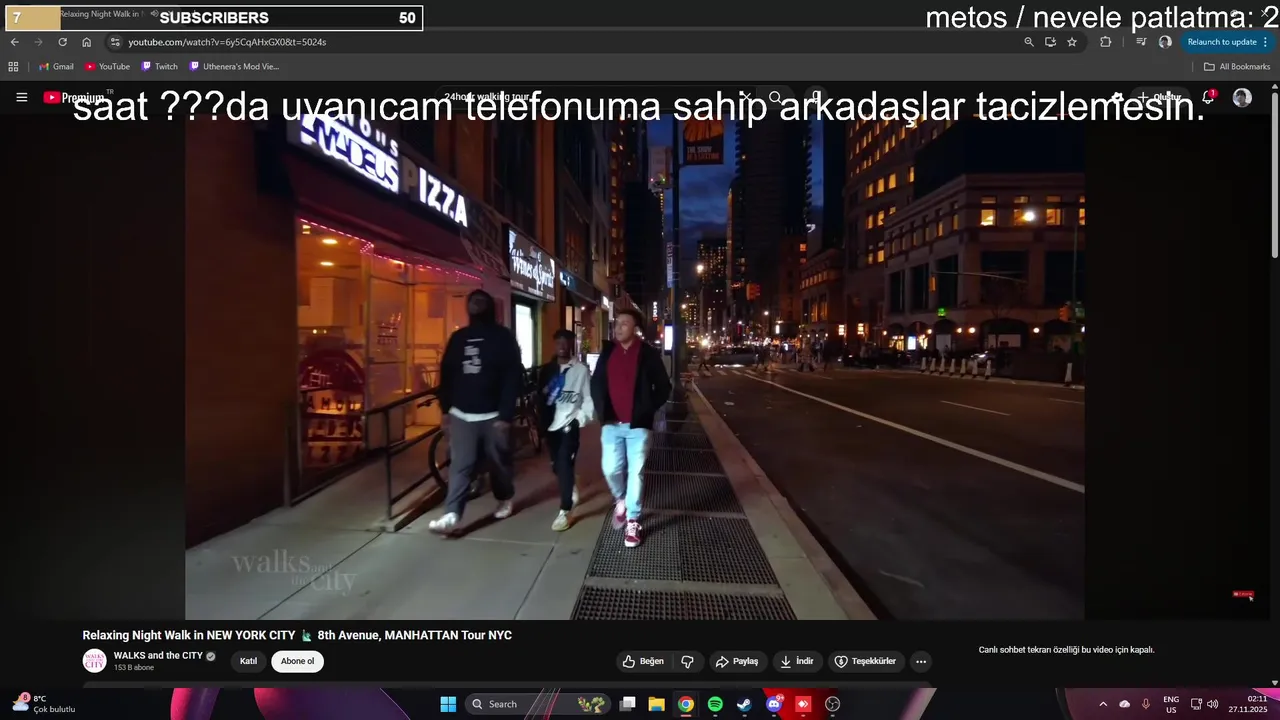Open Chrome three-dot menu
Screen dimensions: 1280x720
click(1266, 42)
